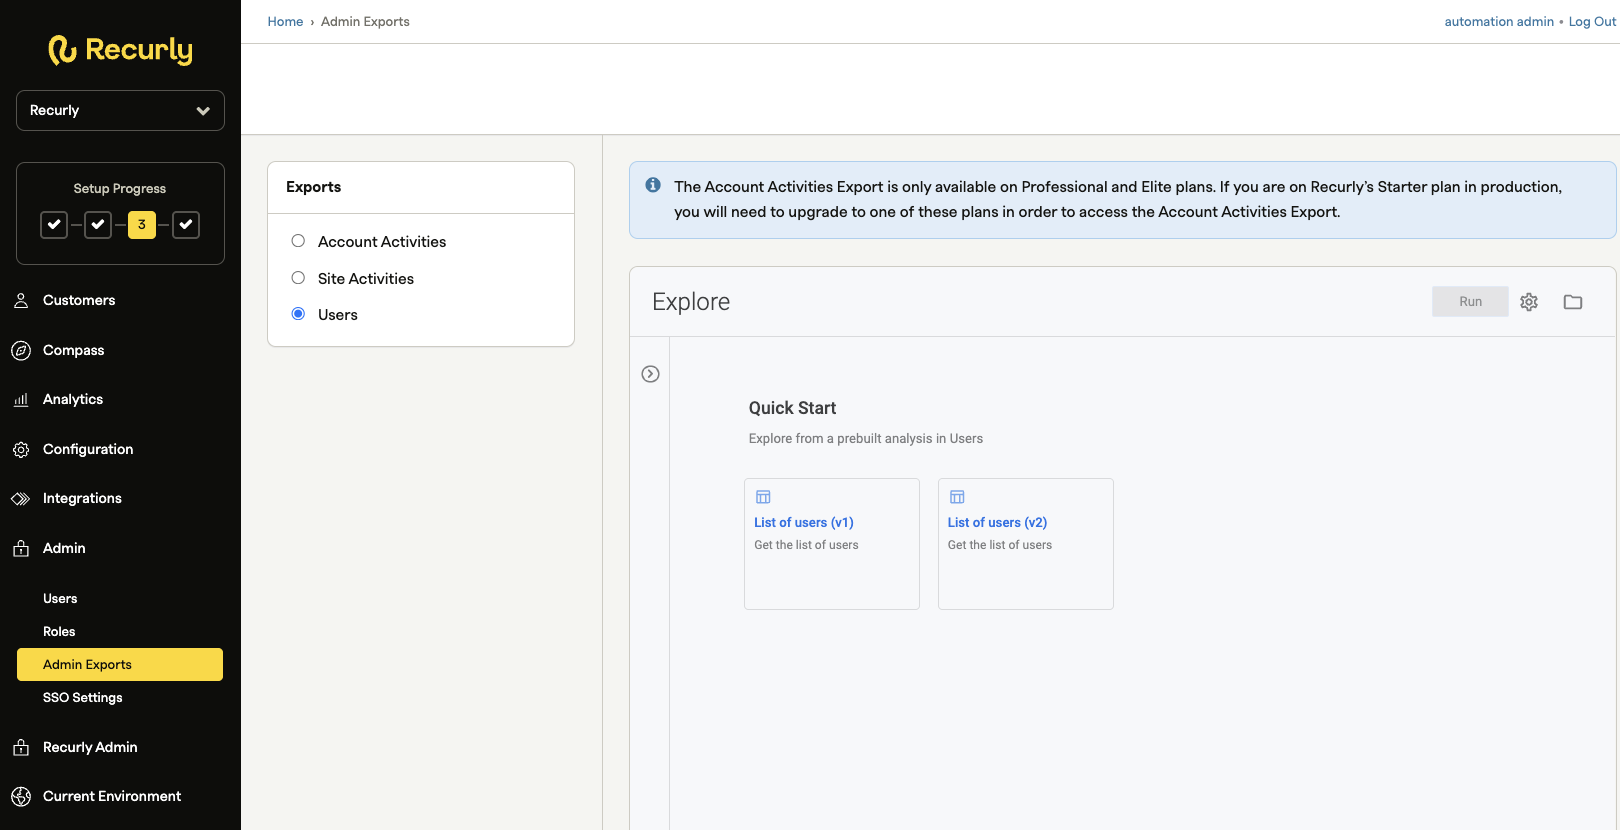Select the Site Activities export radio

pos(298,278)
